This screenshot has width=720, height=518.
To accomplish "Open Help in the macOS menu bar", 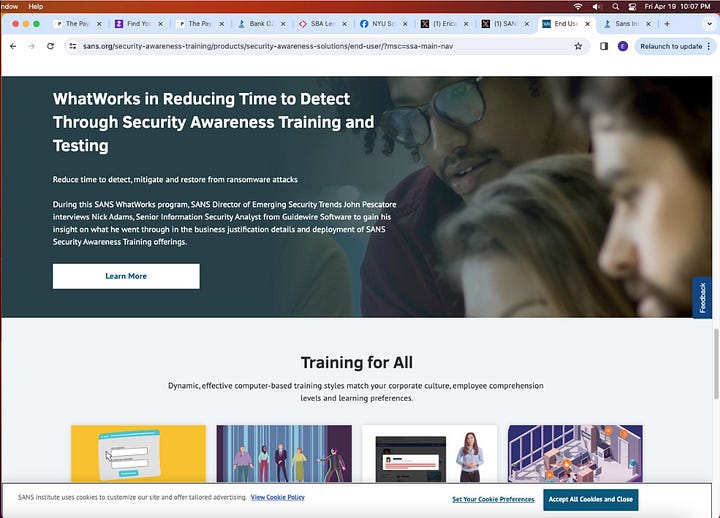I will (35, 6).
